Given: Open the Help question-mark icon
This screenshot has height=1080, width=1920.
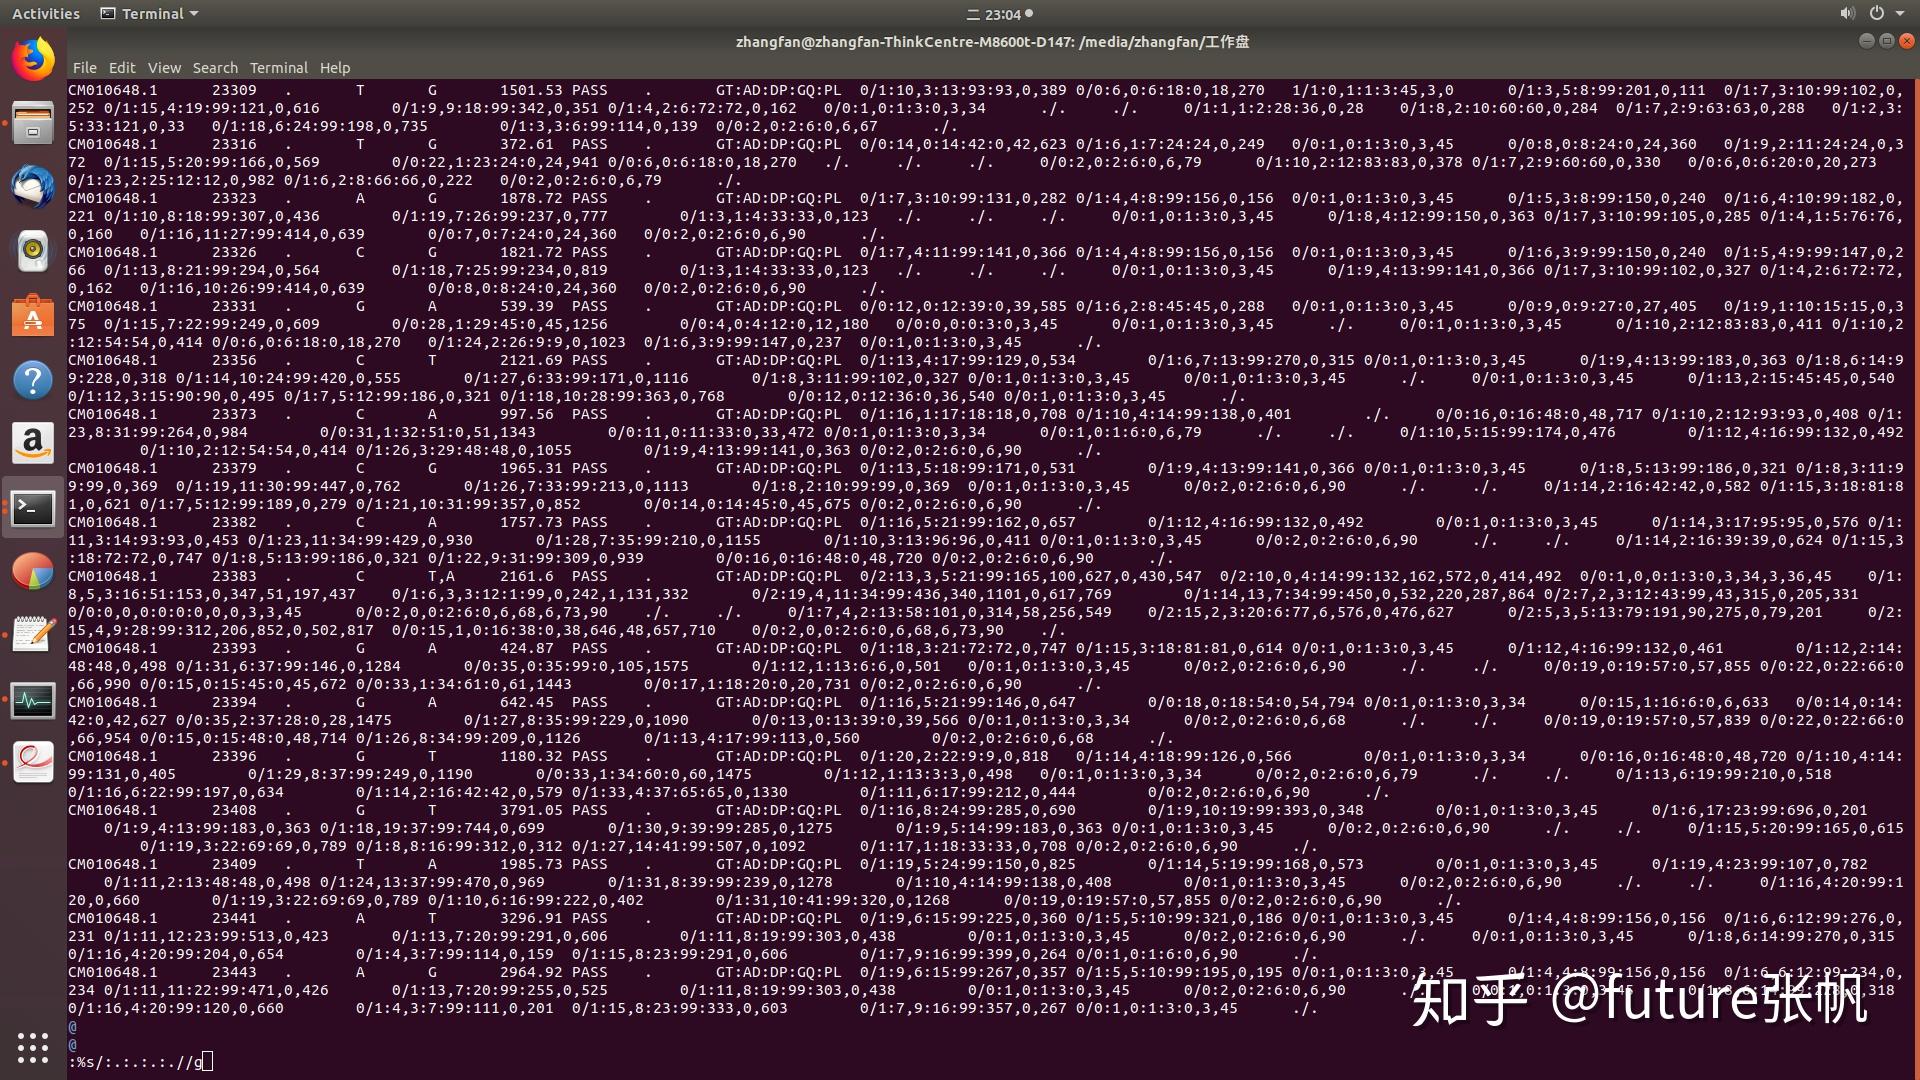Looking at the screenshot, I should 32,380.
